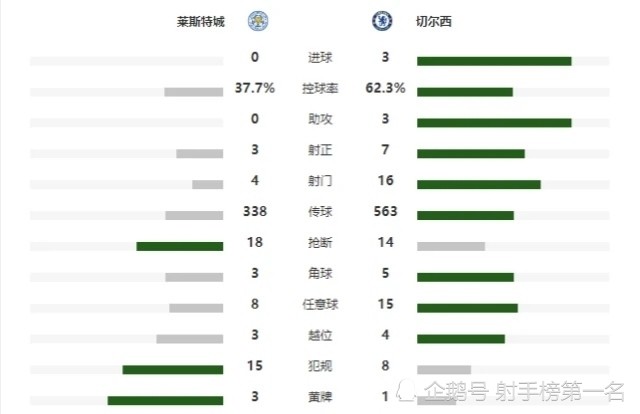Click Chelsea's pass count 563
Screen dimensions: 640x414
pos(385,211)
